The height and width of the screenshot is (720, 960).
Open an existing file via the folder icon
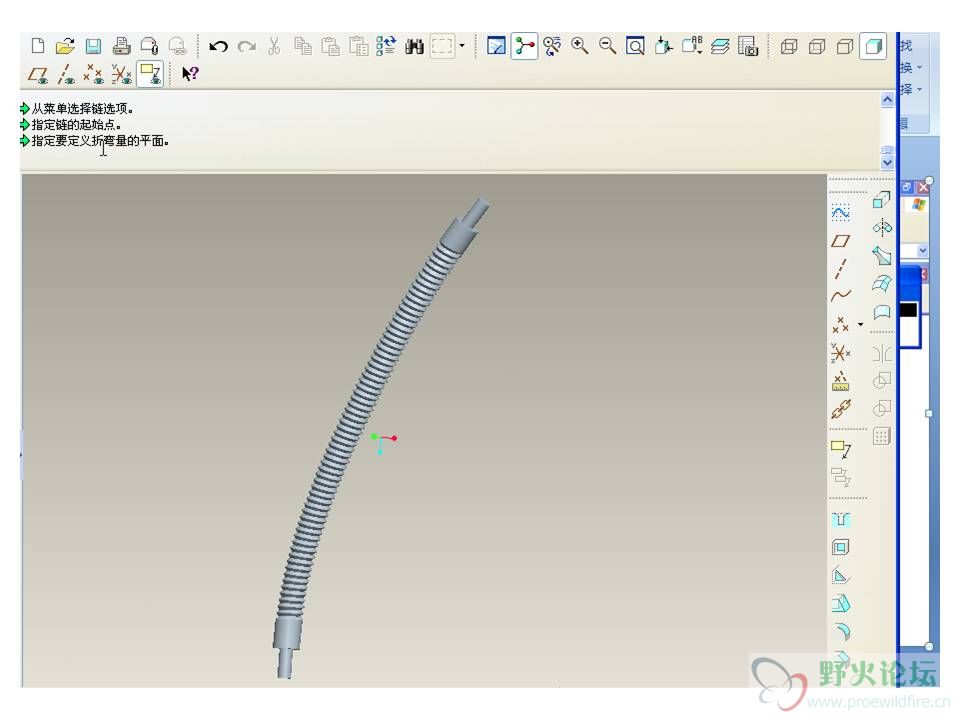point(65,46)
